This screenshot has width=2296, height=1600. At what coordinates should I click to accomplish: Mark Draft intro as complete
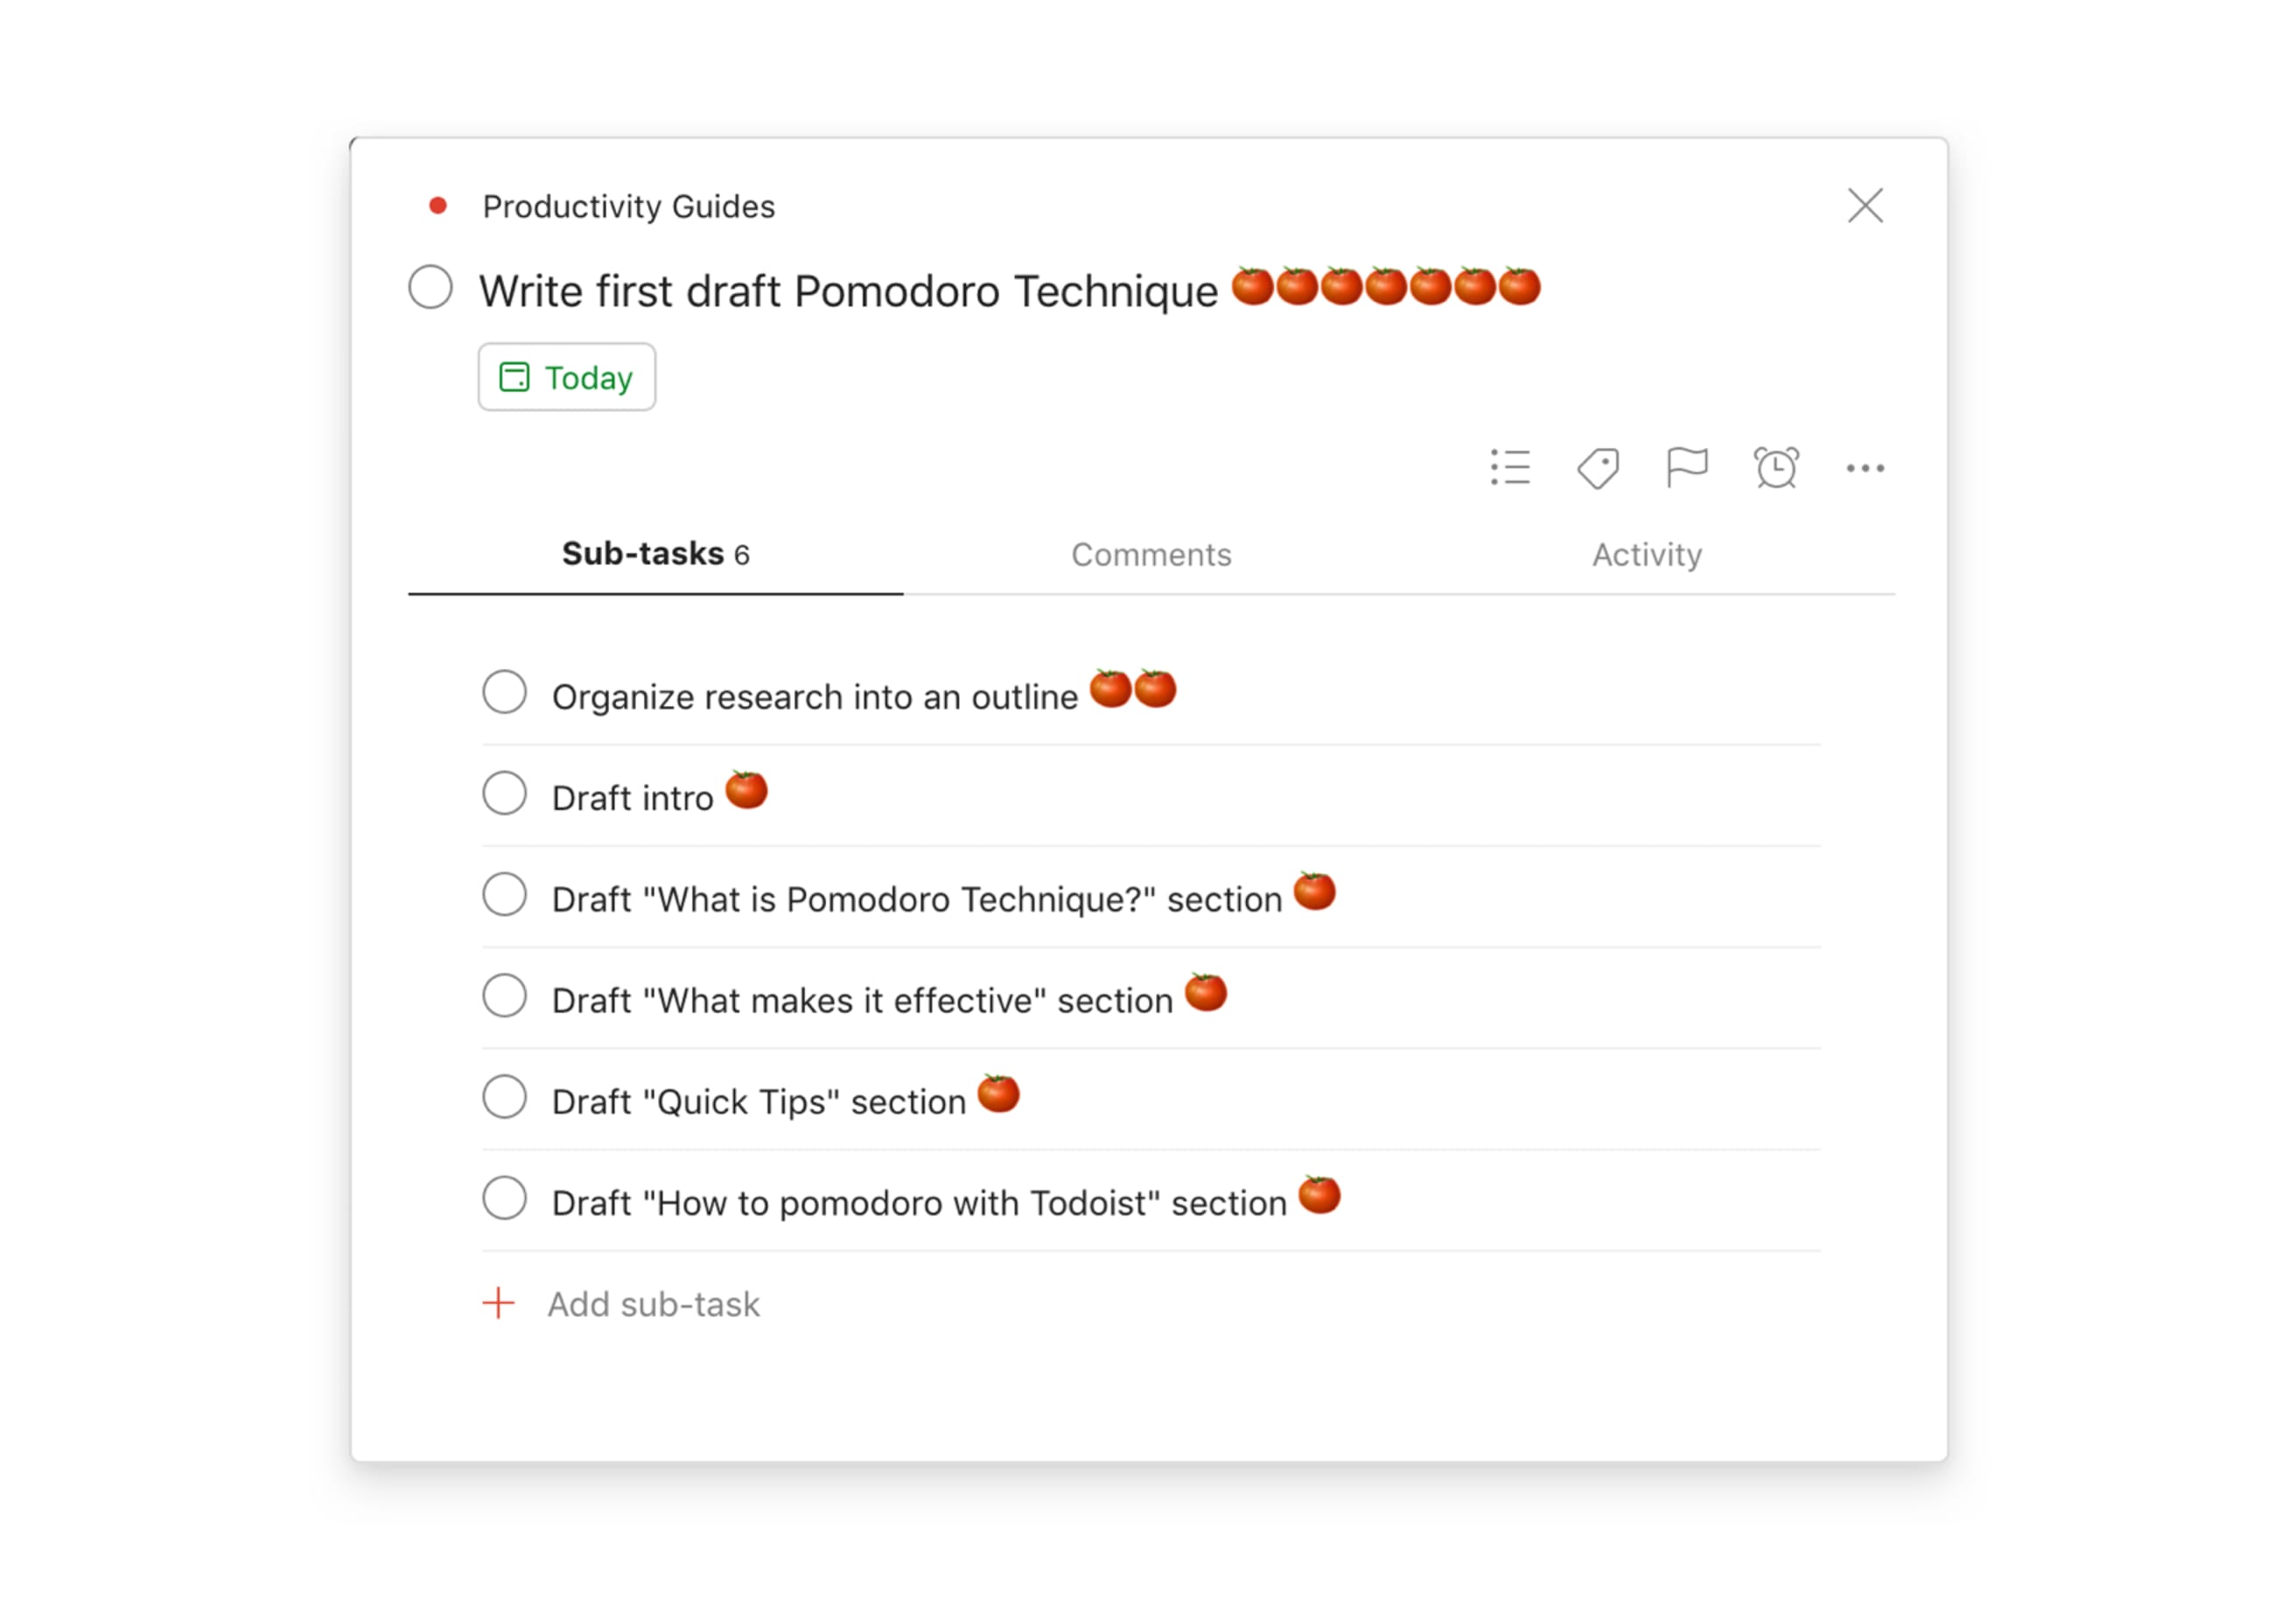pyautogui.click(x=504, y=793)
